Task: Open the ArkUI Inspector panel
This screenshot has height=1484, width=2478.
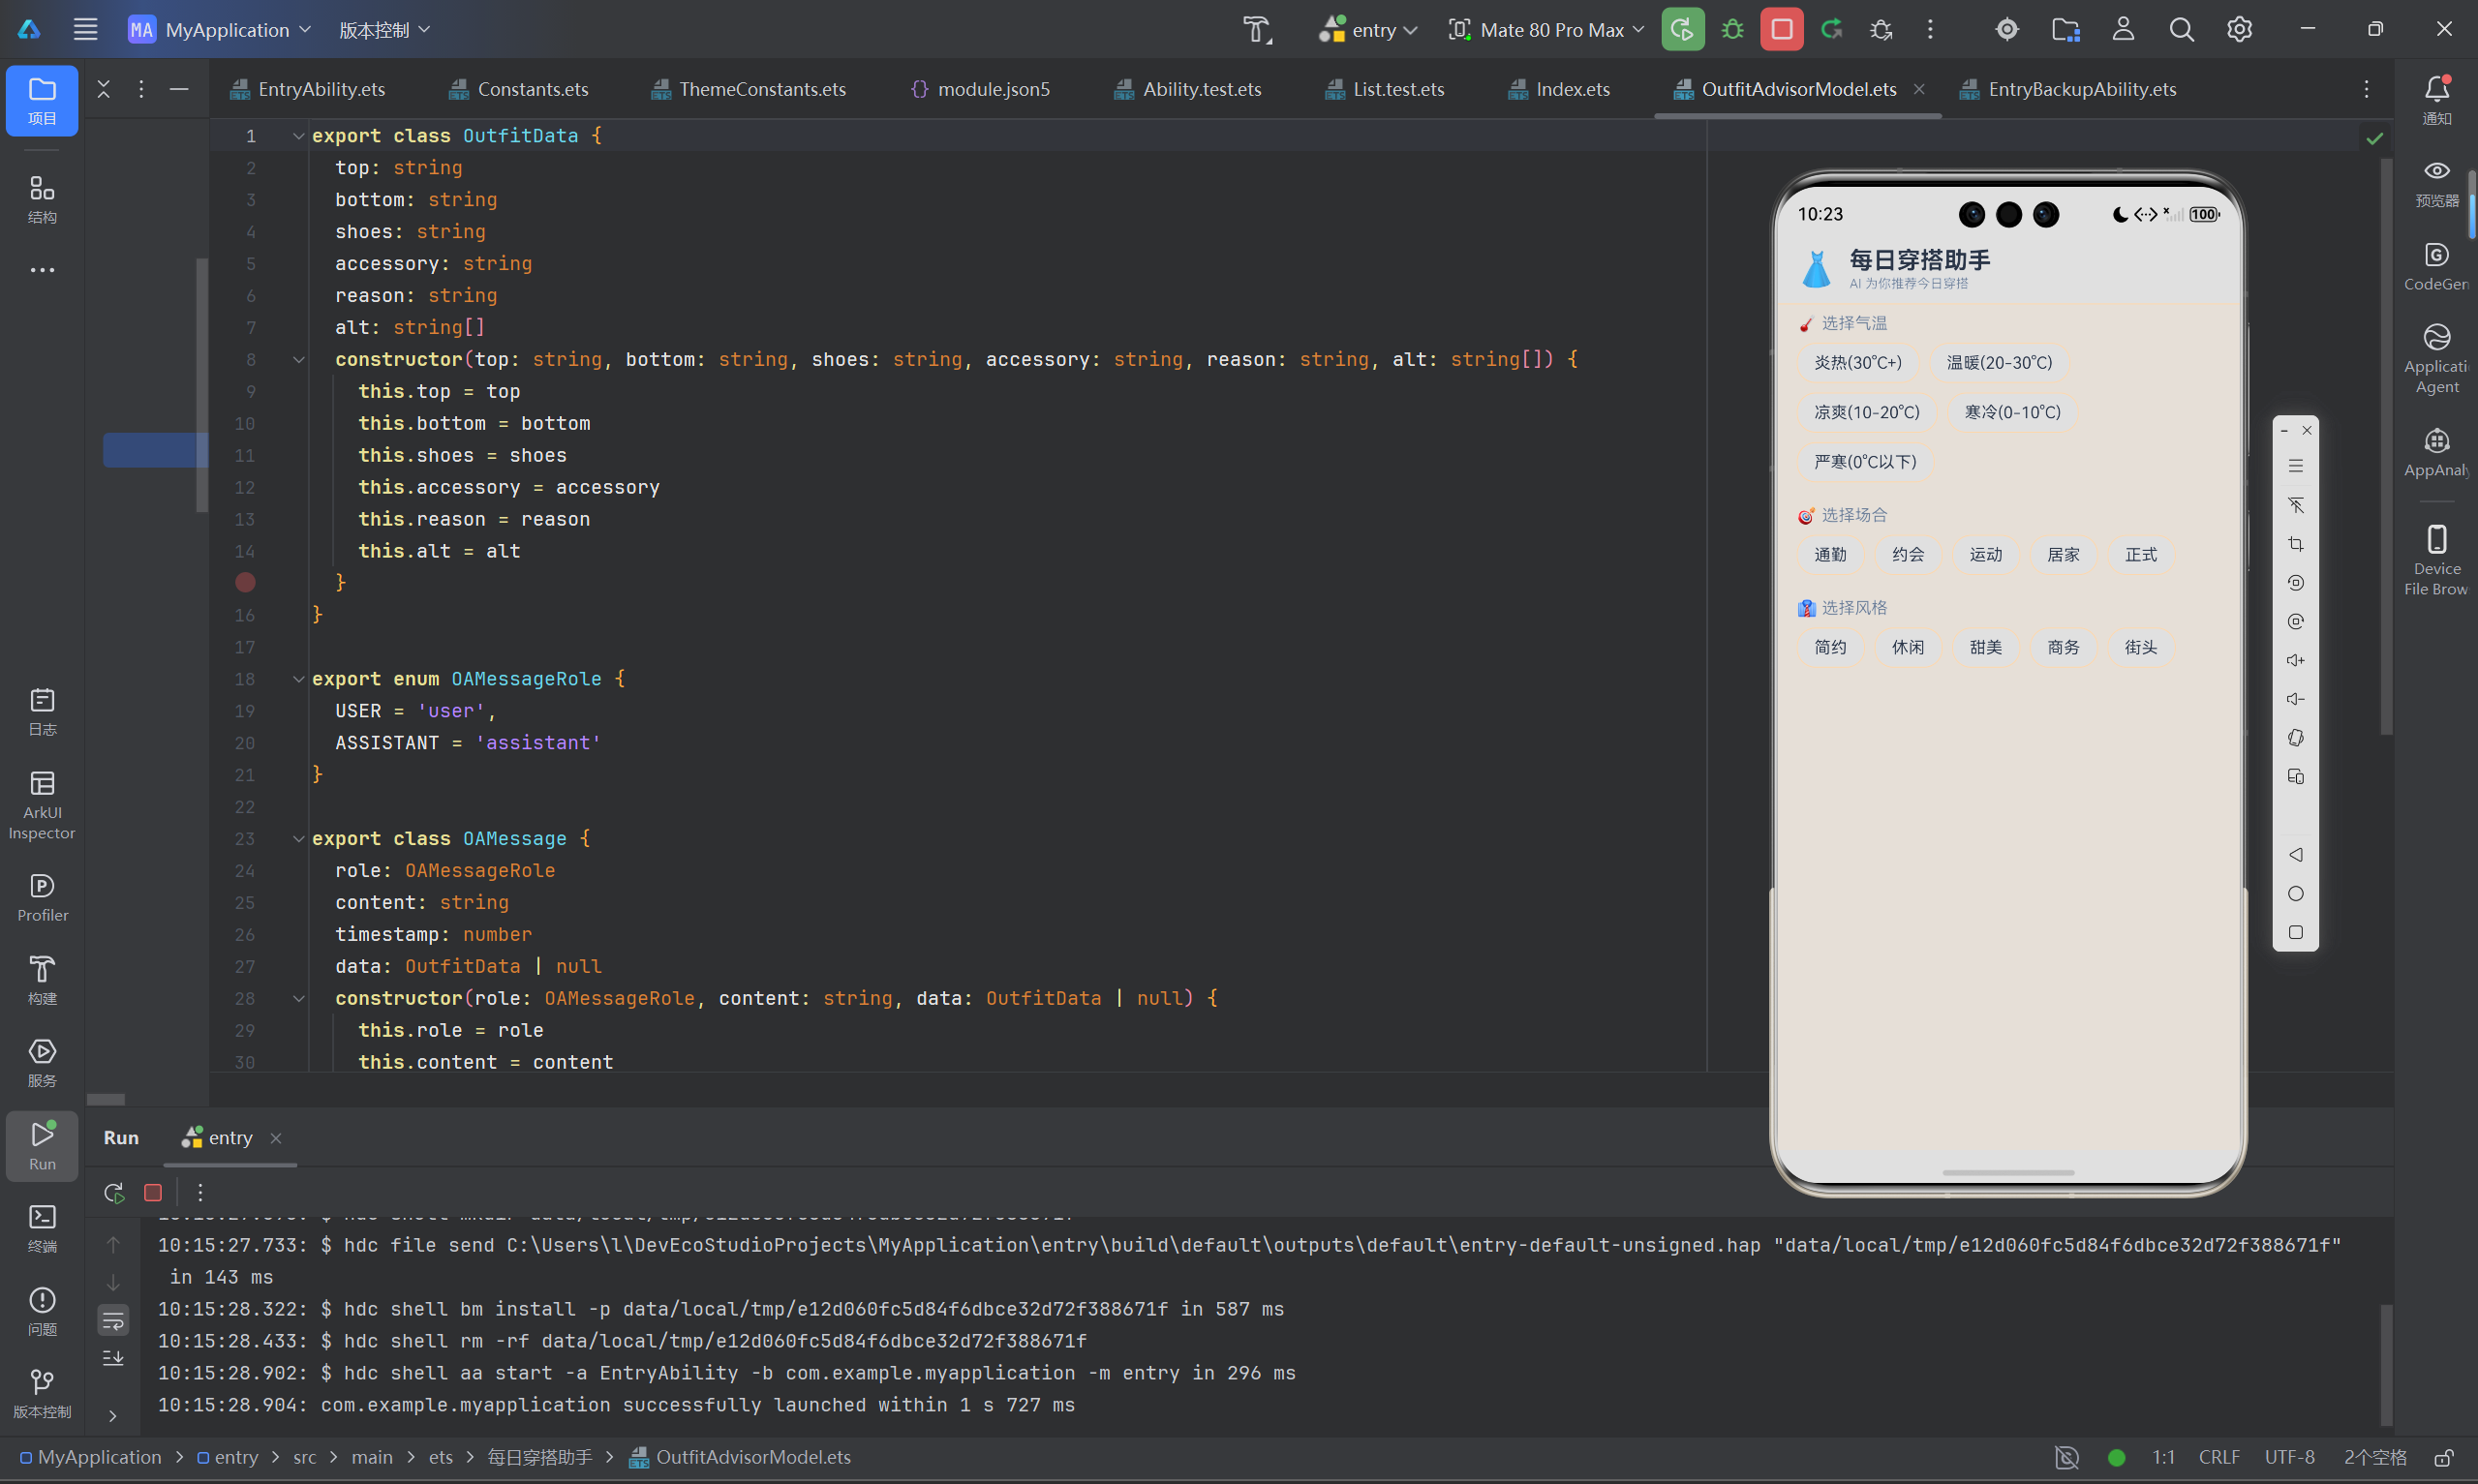Action: coord(42,804)
